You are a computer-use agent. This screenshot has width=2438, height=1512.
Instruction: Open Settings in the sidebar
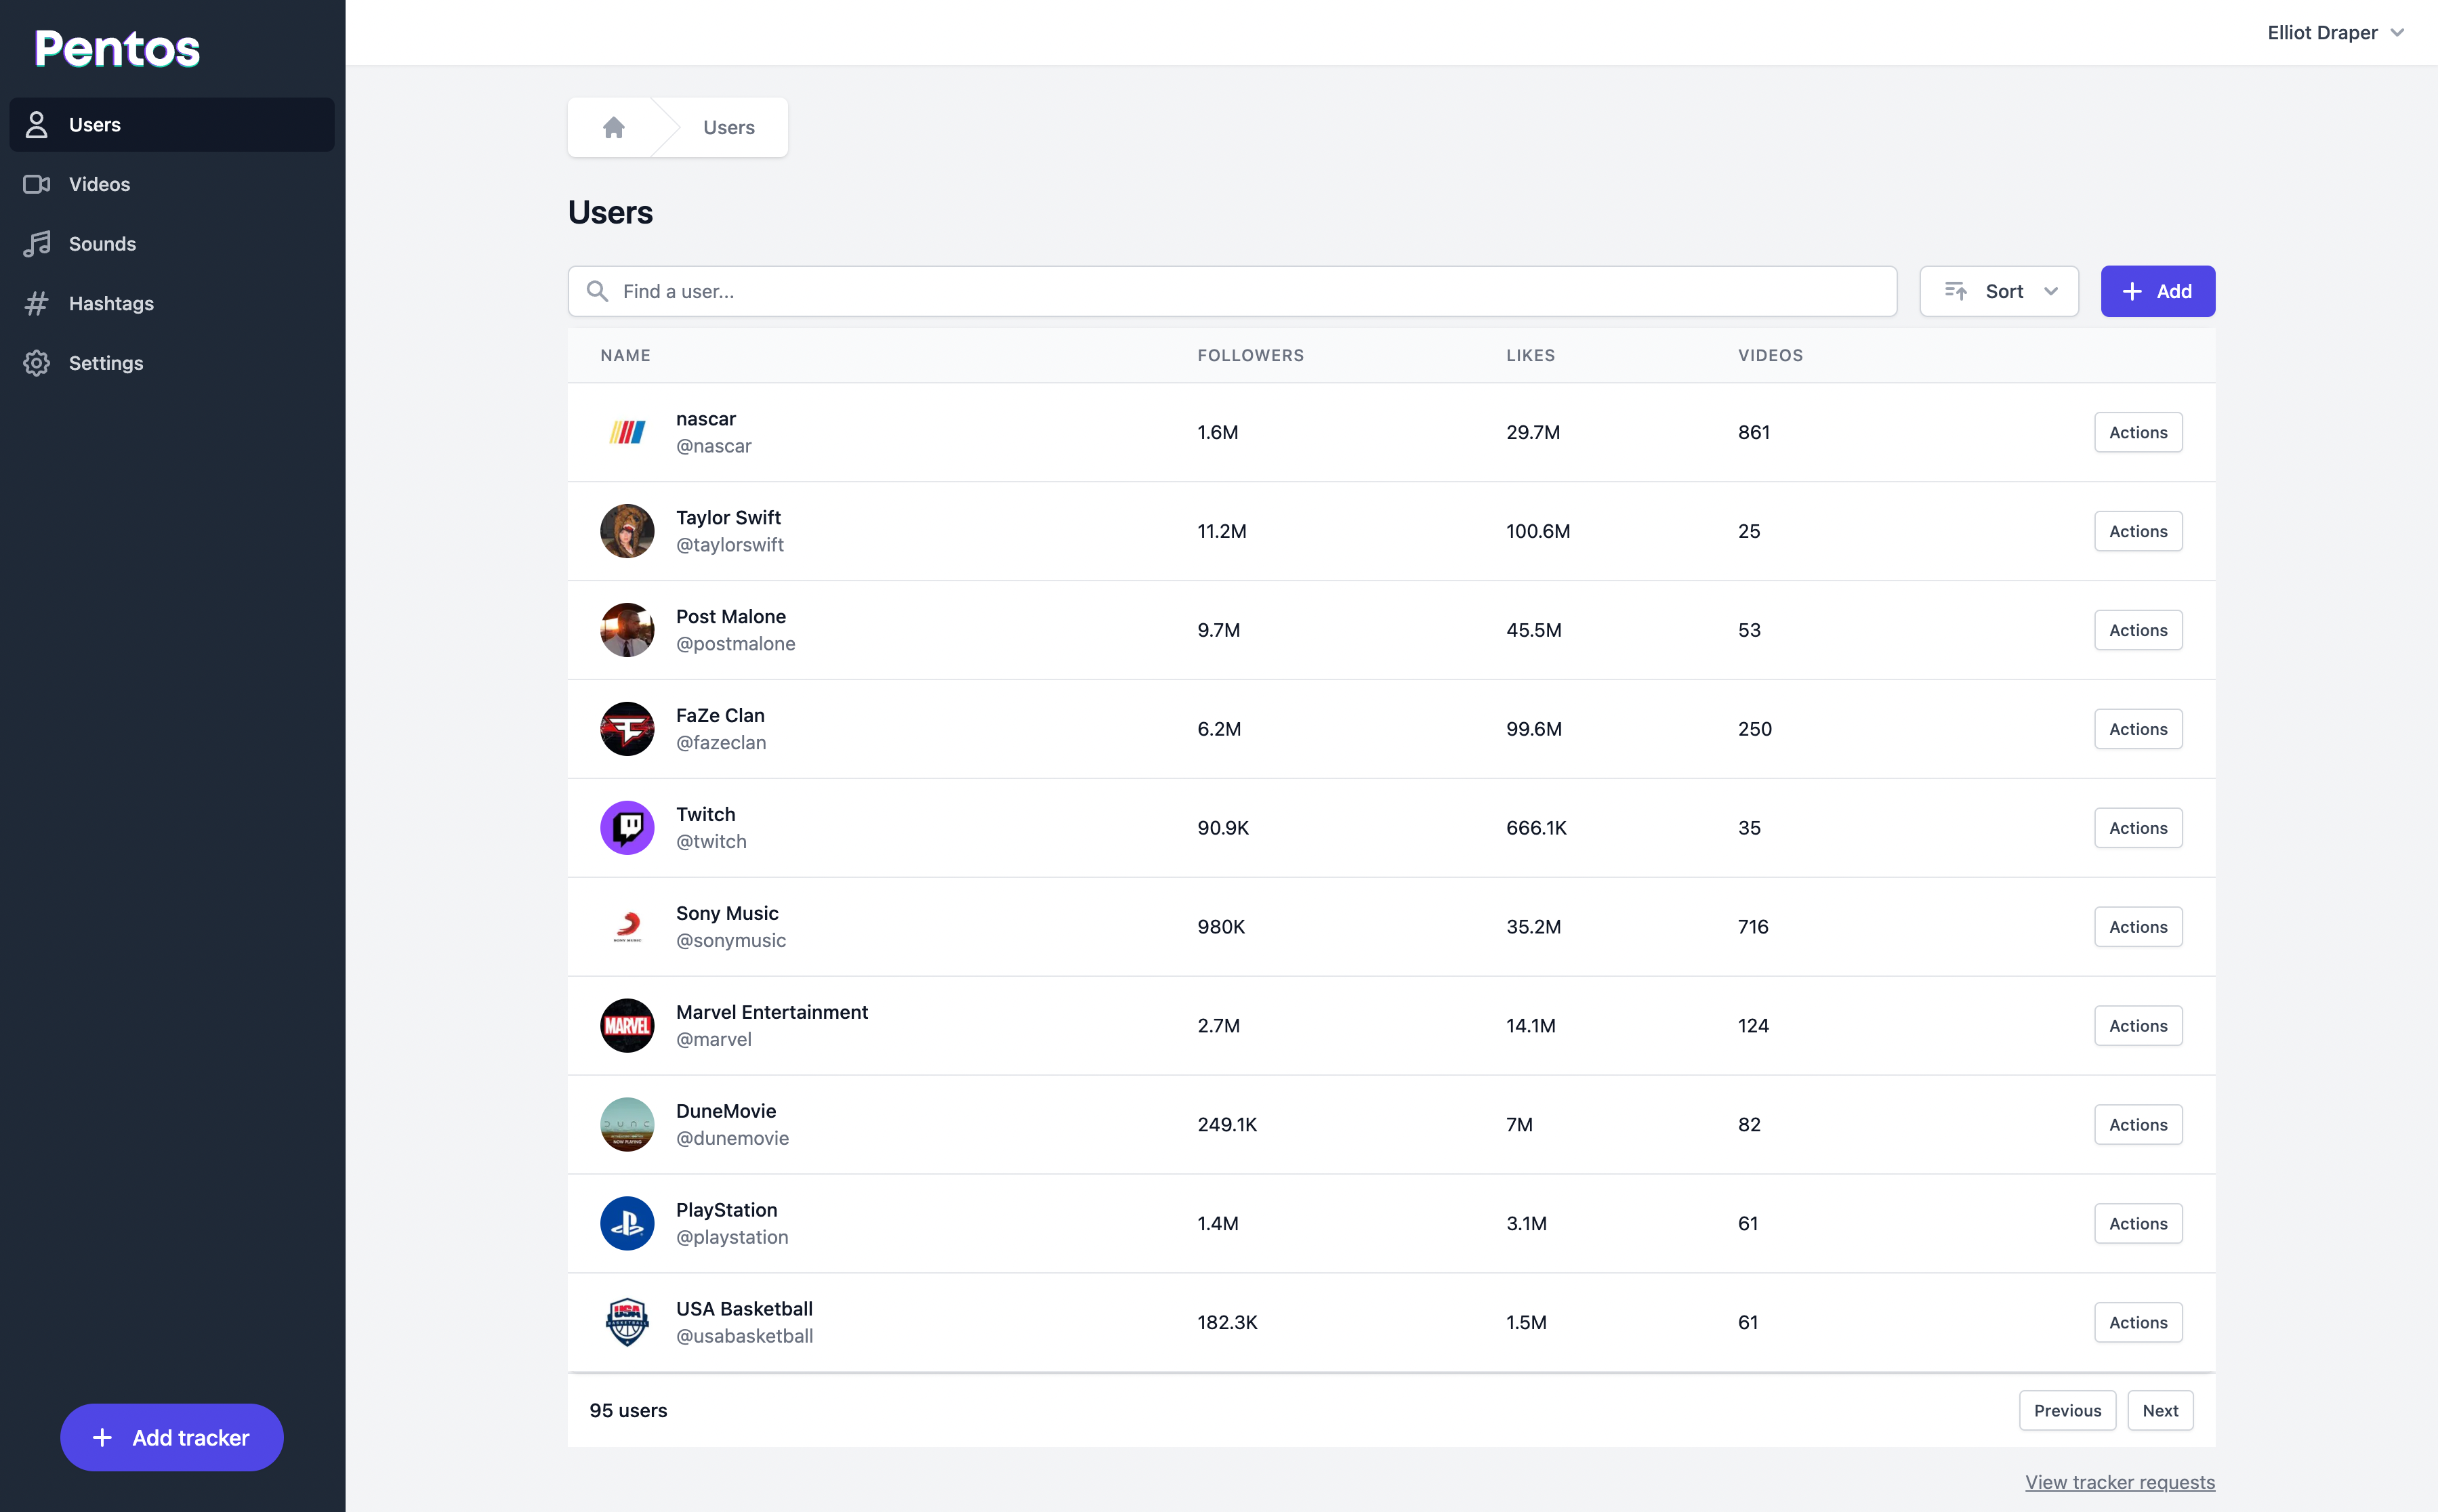pos(172,363)
